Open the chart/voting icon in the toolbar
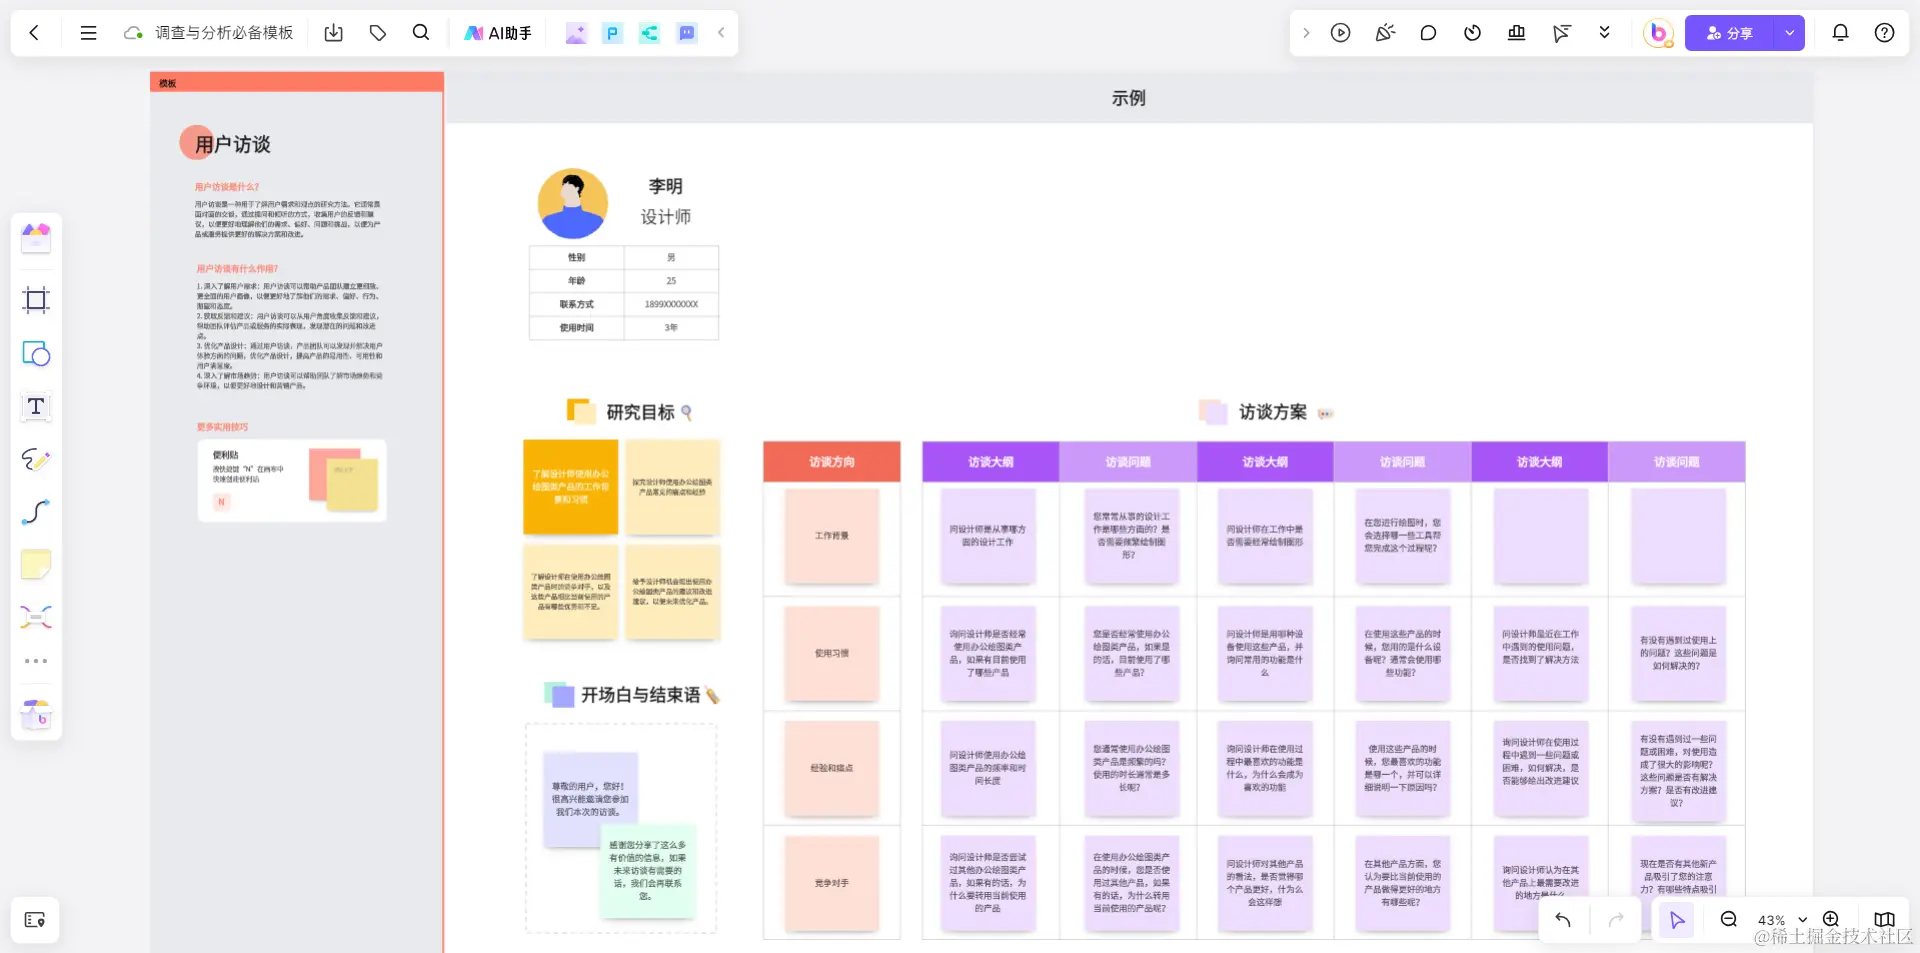This screenshot has width=1920, height=953. click(1516, 33)
